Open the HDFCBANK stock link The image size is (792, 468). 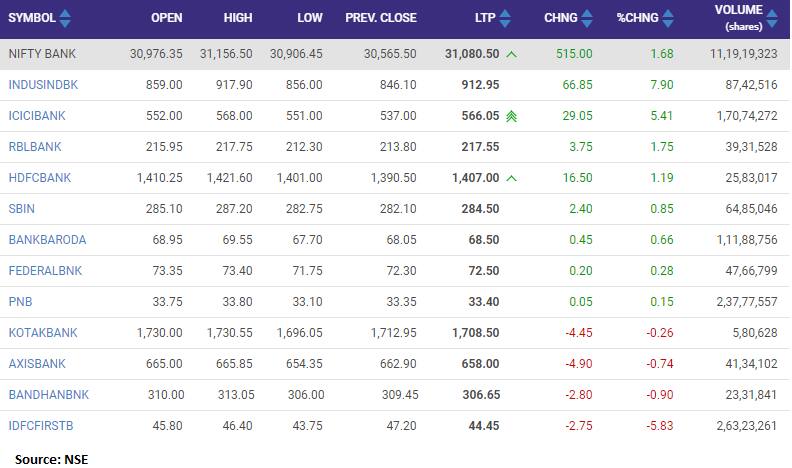(39, 178)
